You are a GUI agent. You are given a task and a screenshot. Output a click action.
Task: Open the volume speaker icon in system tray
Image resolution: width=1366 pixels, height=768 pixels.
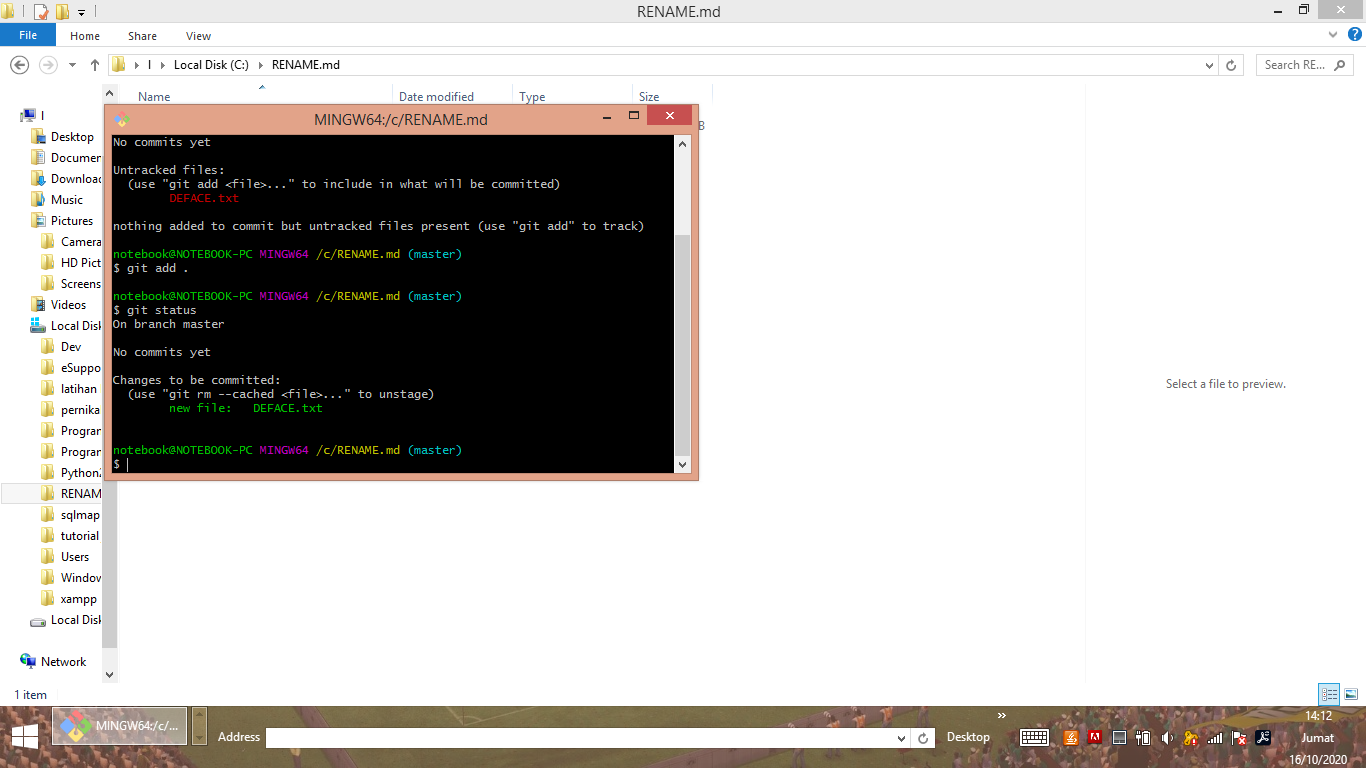pyautogui.click(x=1167, y=737)
